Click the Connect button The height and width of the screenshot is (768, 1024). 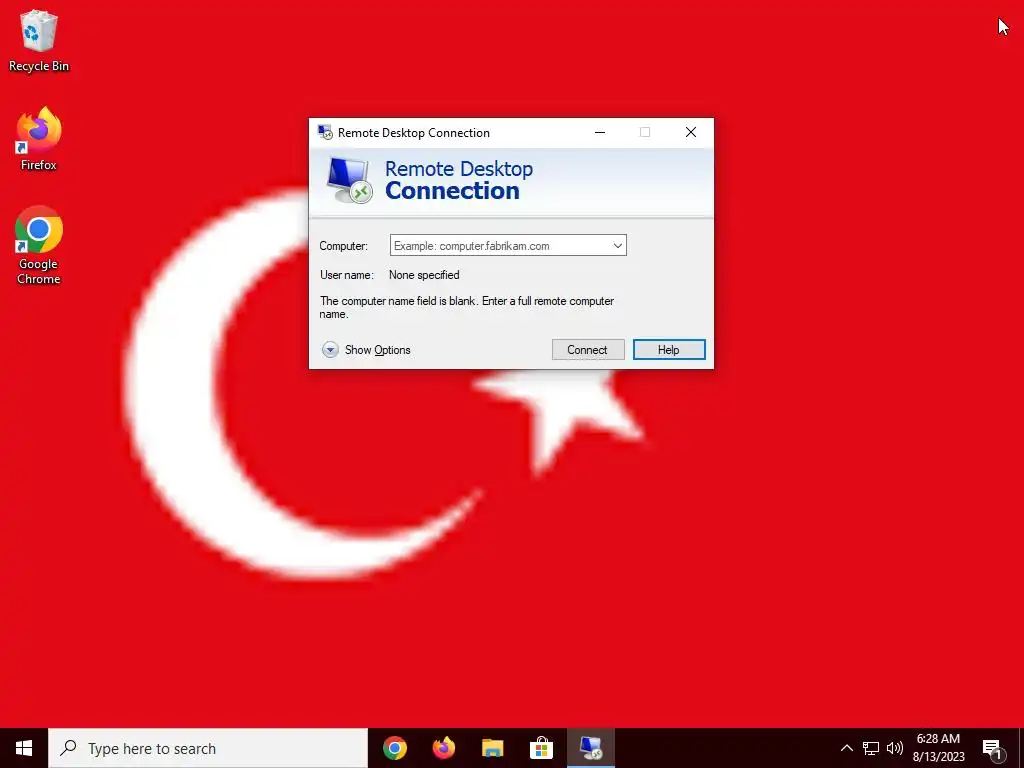click(588, 350)
